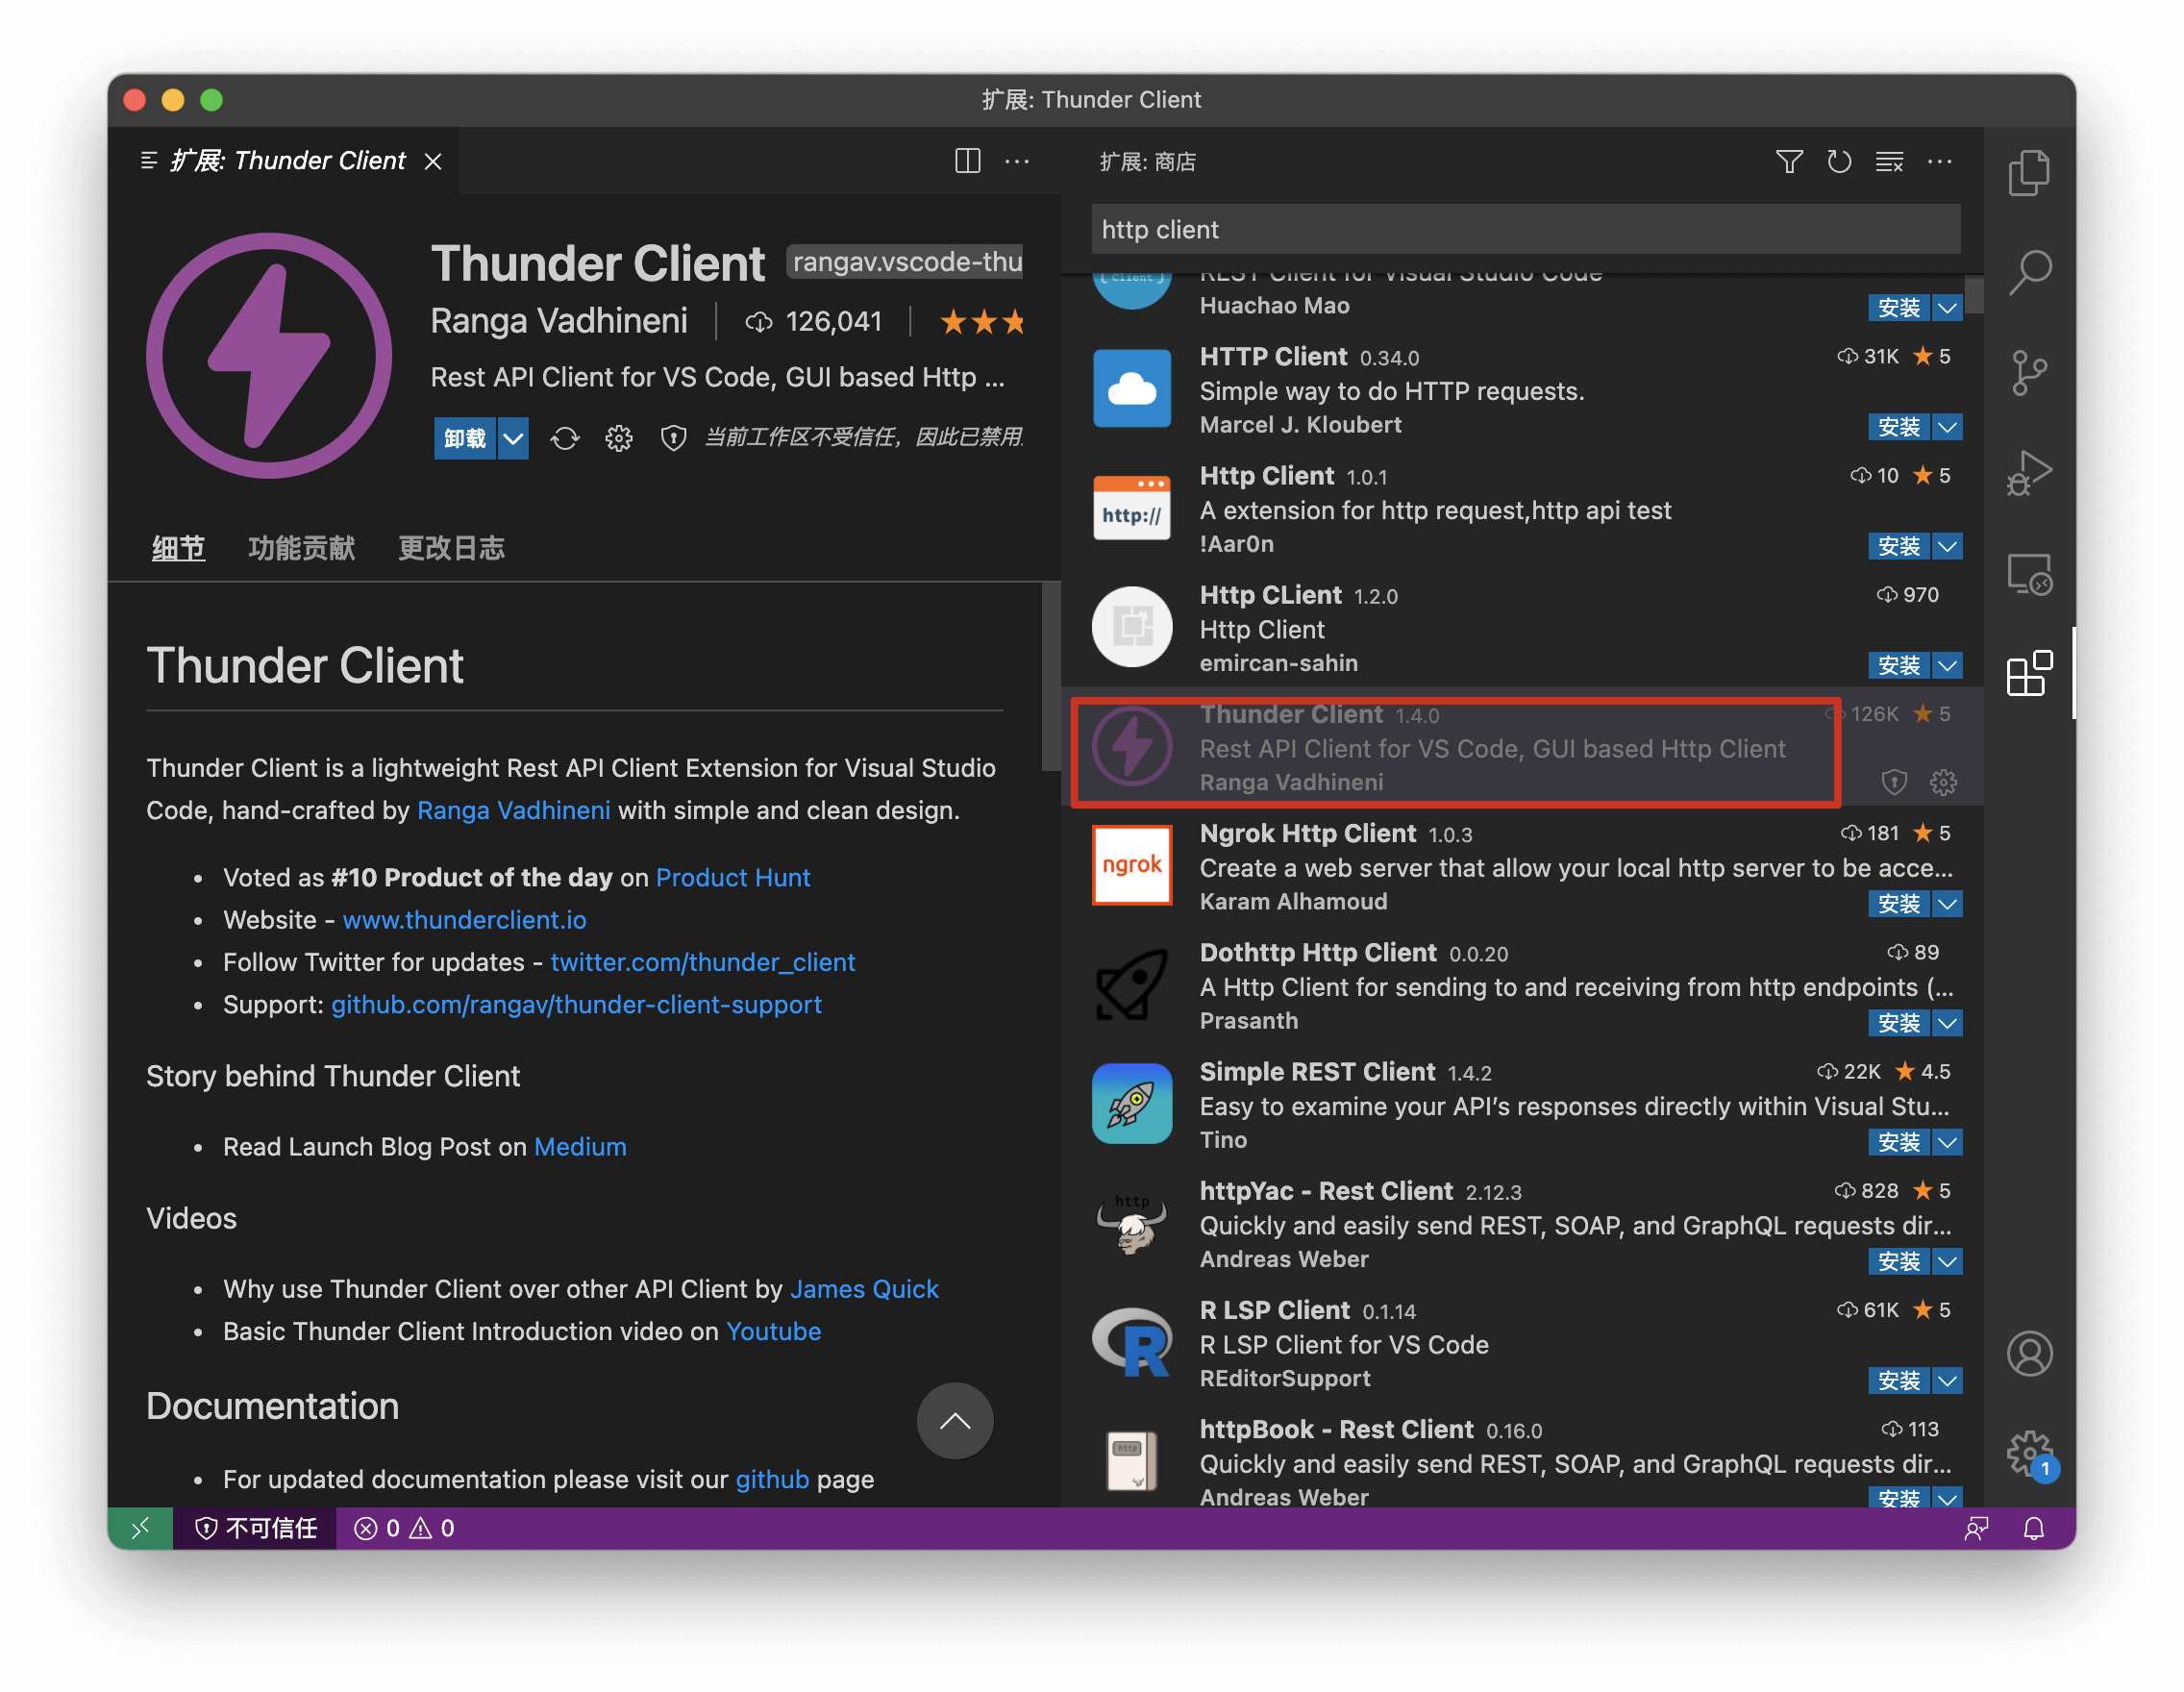Open Source Control view icon
Viewport: 2184px width, 1692px height.
(x=2028, y=373)
